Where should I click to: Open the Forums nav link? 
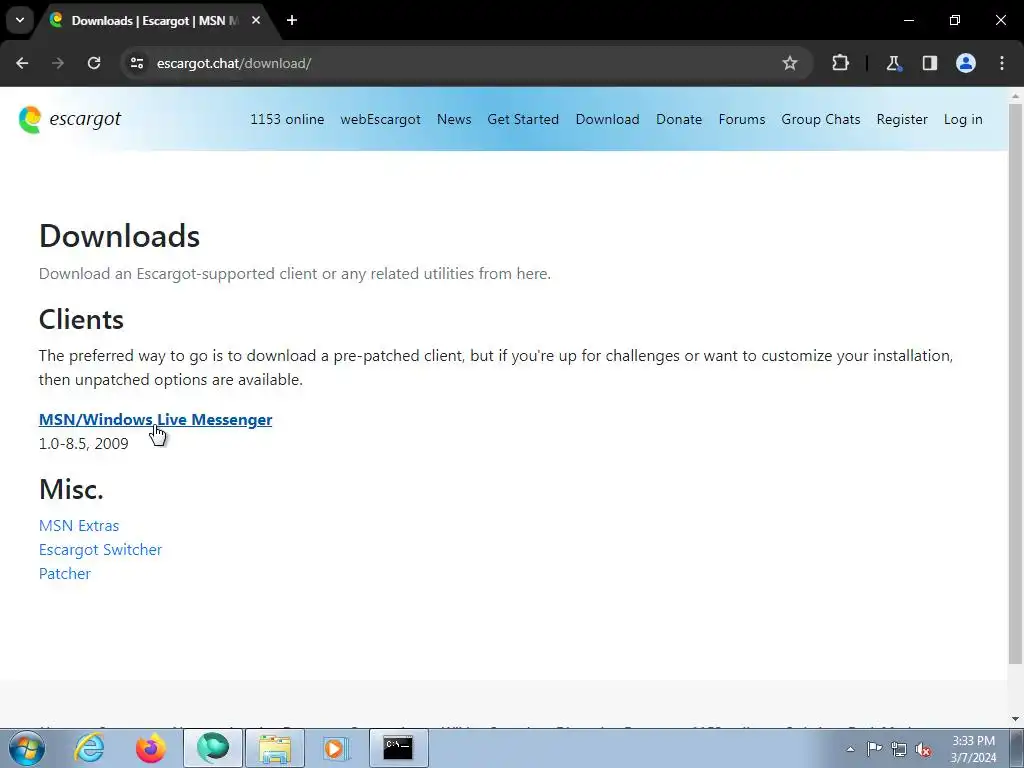(x=742, y=120)
